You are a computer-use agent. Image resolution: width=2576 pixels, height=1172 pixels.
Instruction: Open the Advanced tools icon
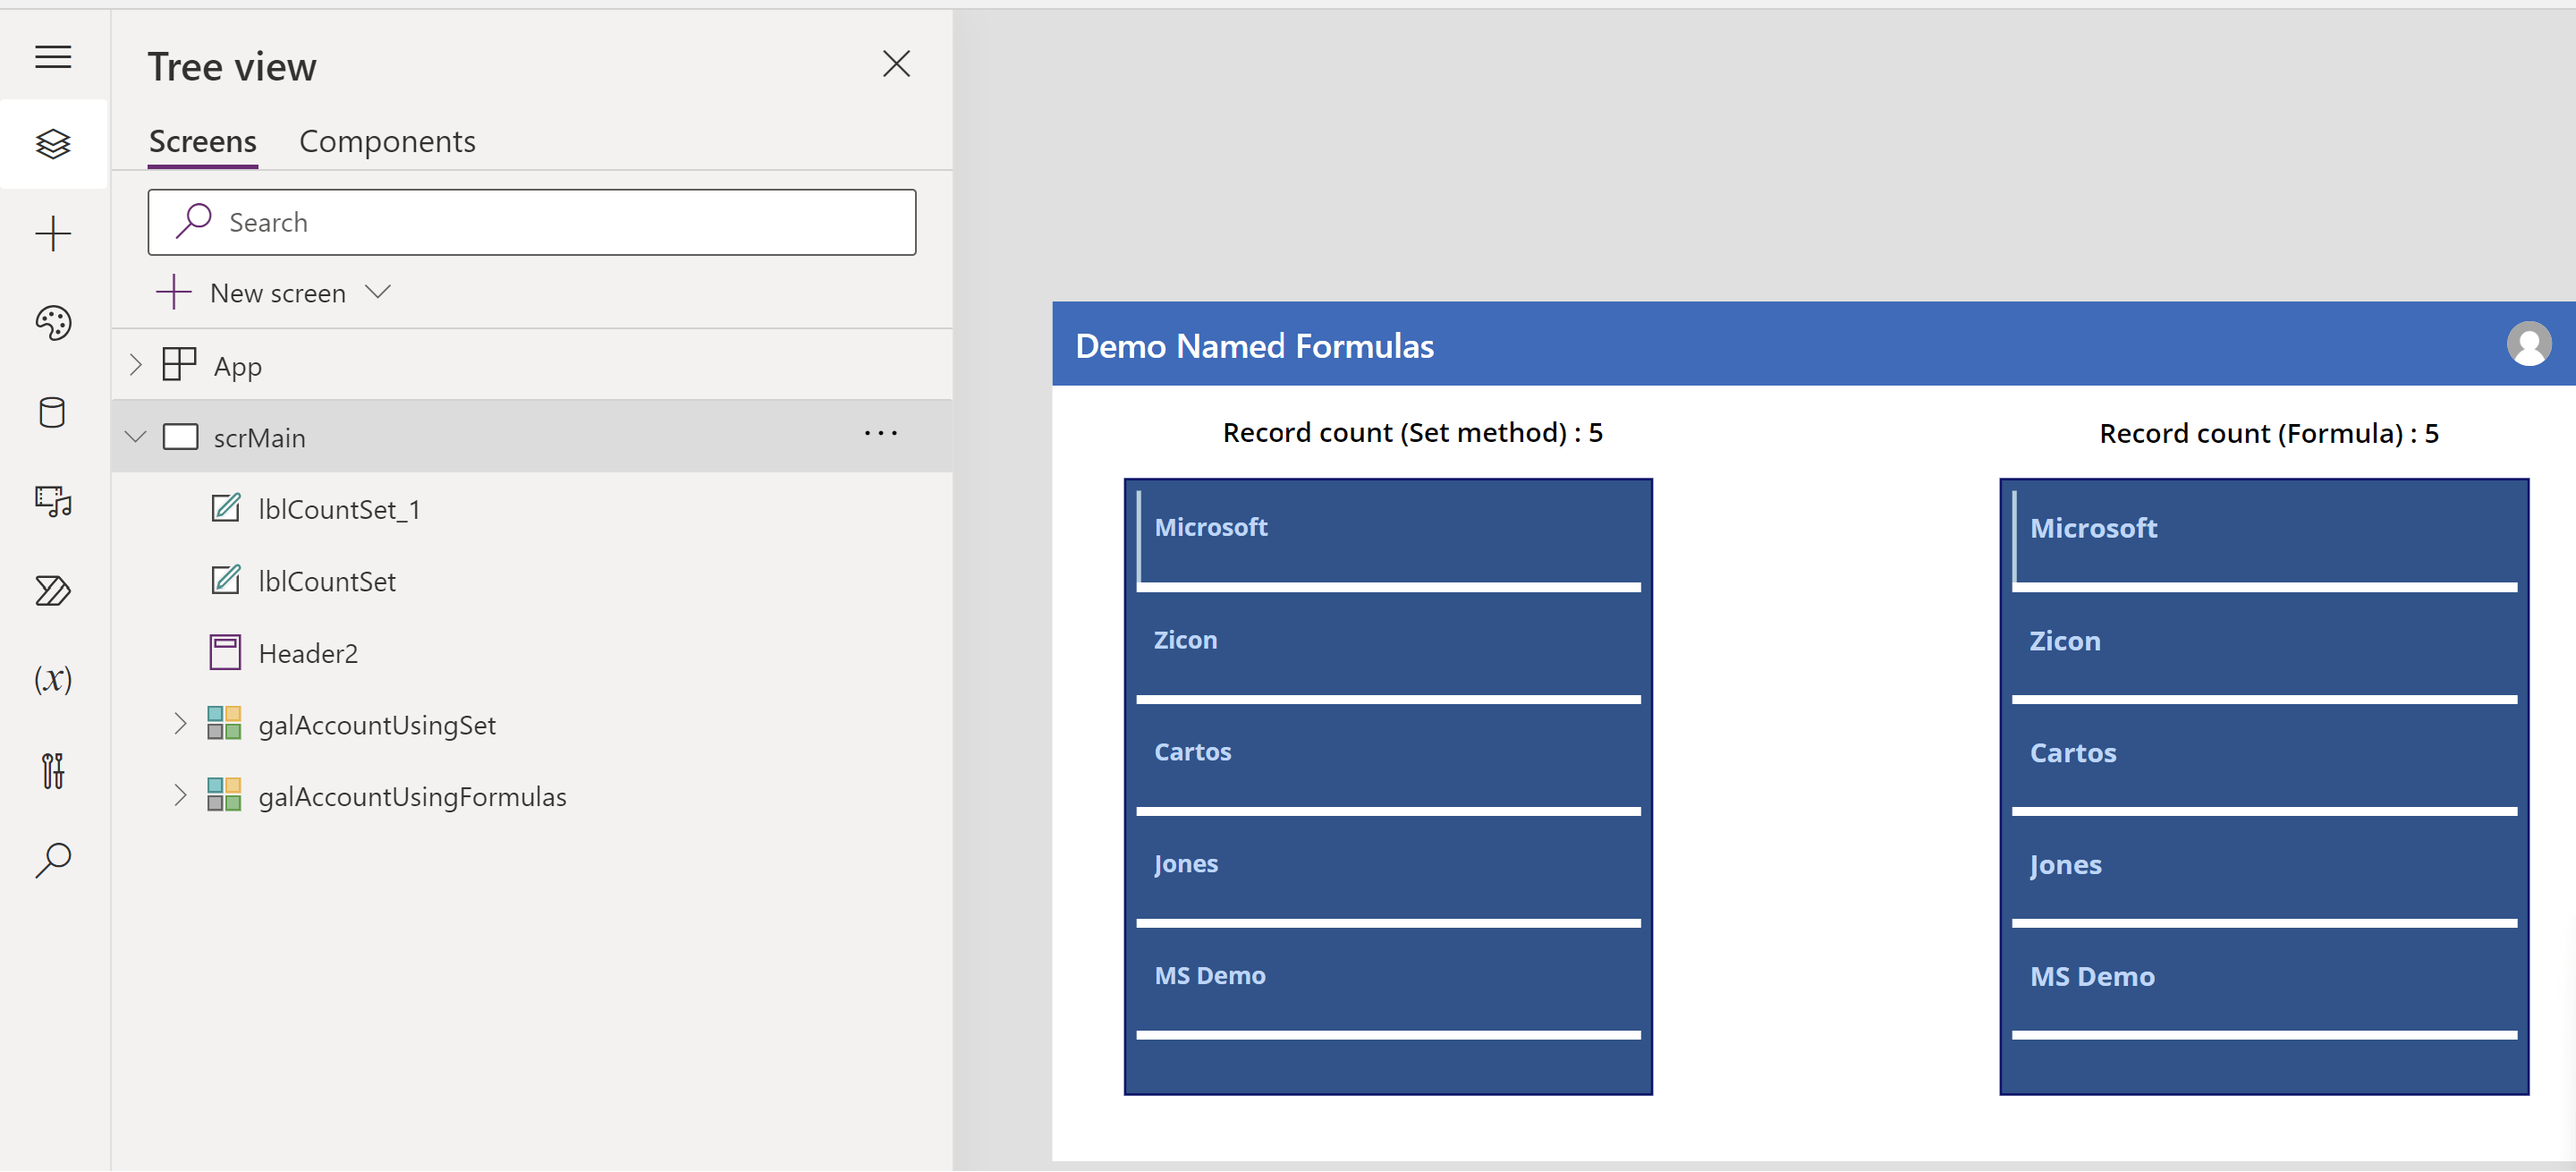click(x=53, y=770)
